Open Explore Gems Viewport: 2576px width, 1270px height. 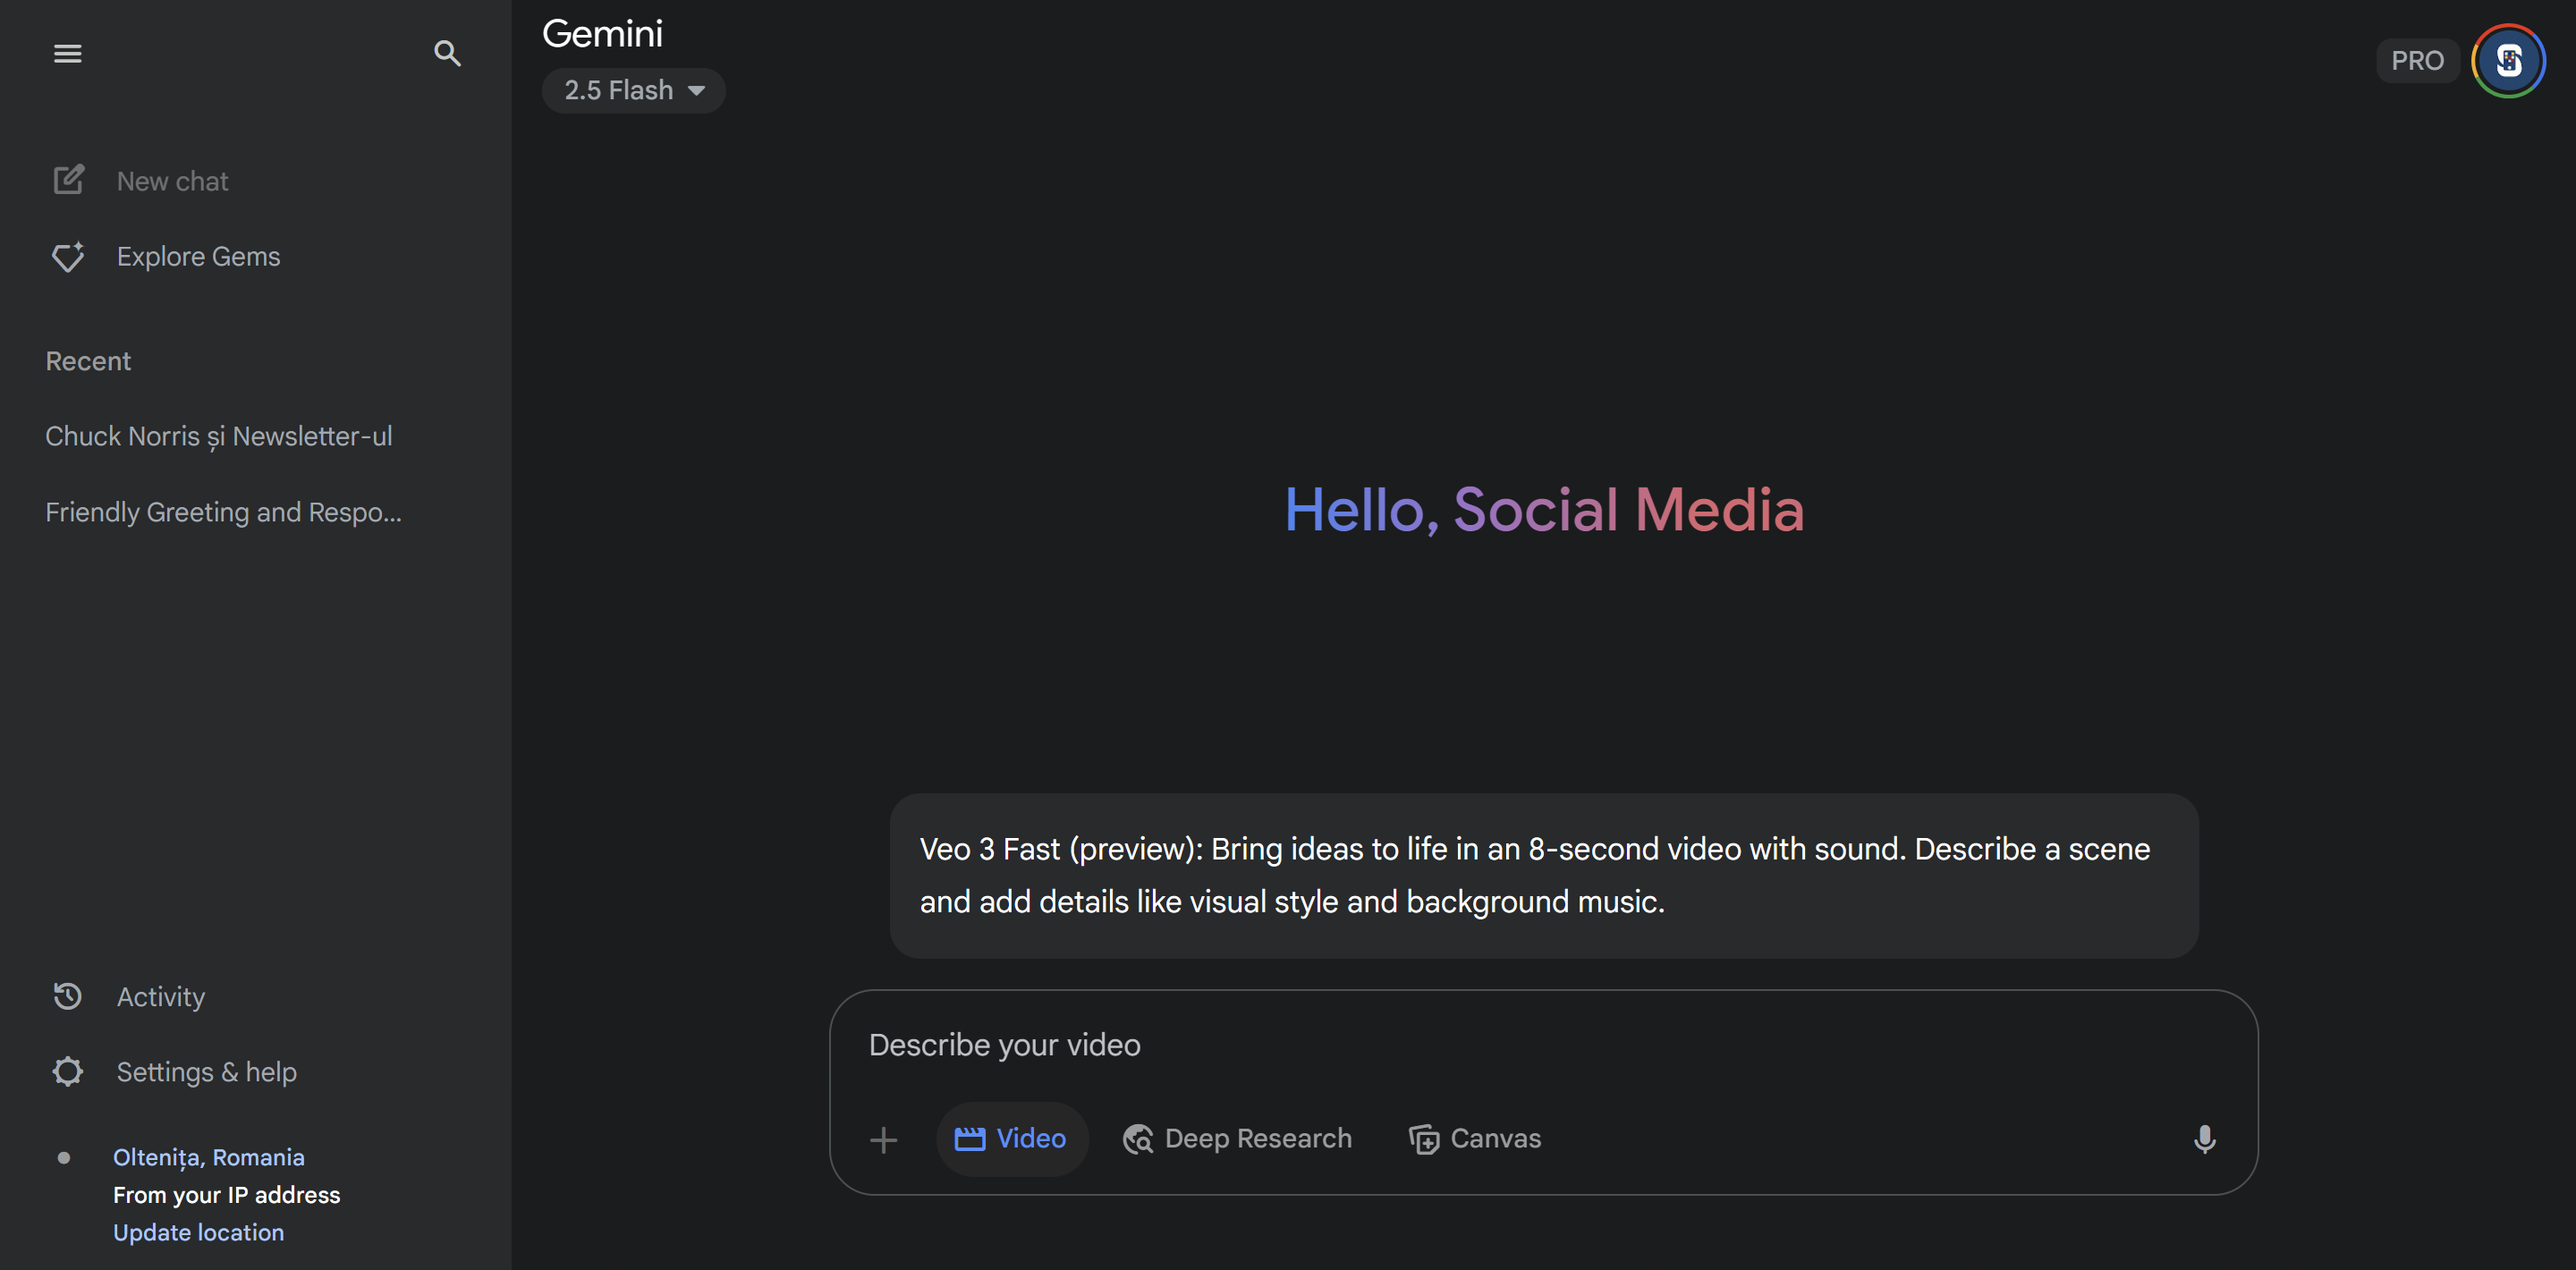pos(166,257)
